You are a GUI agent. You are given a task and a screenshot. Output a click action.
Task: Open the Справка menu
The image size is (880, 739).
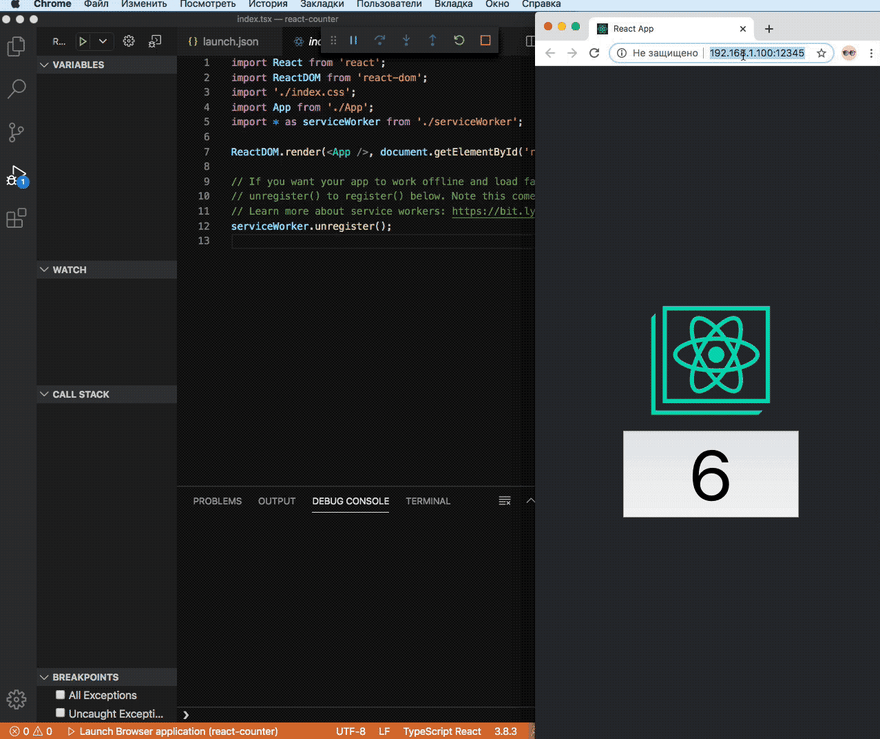541,4
